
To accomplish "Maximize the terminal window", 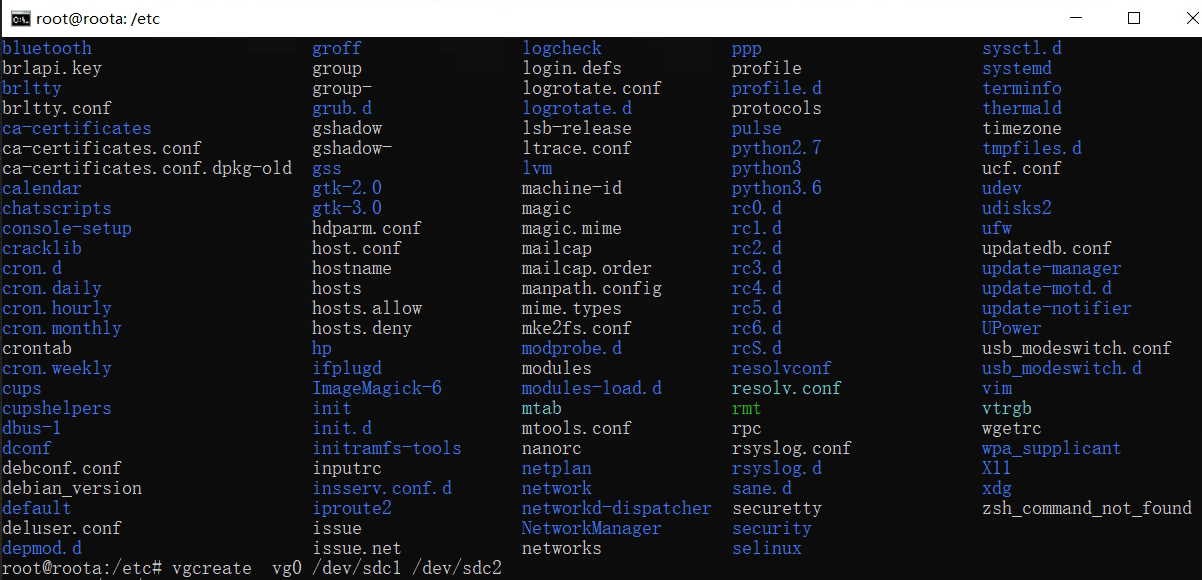I will click(1133, 18).
